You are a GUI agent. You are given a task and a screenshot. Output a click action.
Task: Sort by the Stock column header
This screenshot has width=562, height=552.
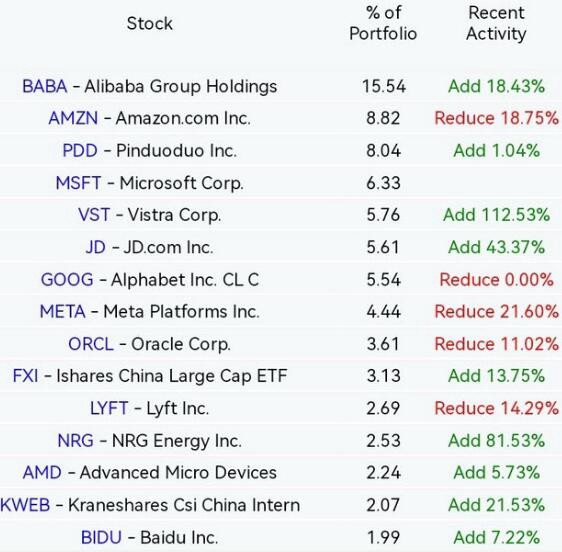pyautogui.click(x=150, y=24)
